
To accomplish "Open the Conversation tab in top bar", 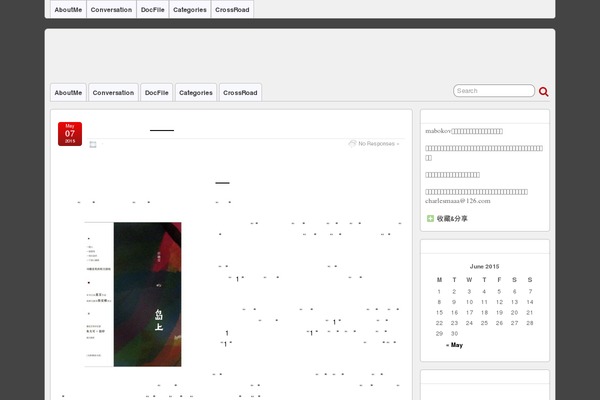I will (111, 10).
